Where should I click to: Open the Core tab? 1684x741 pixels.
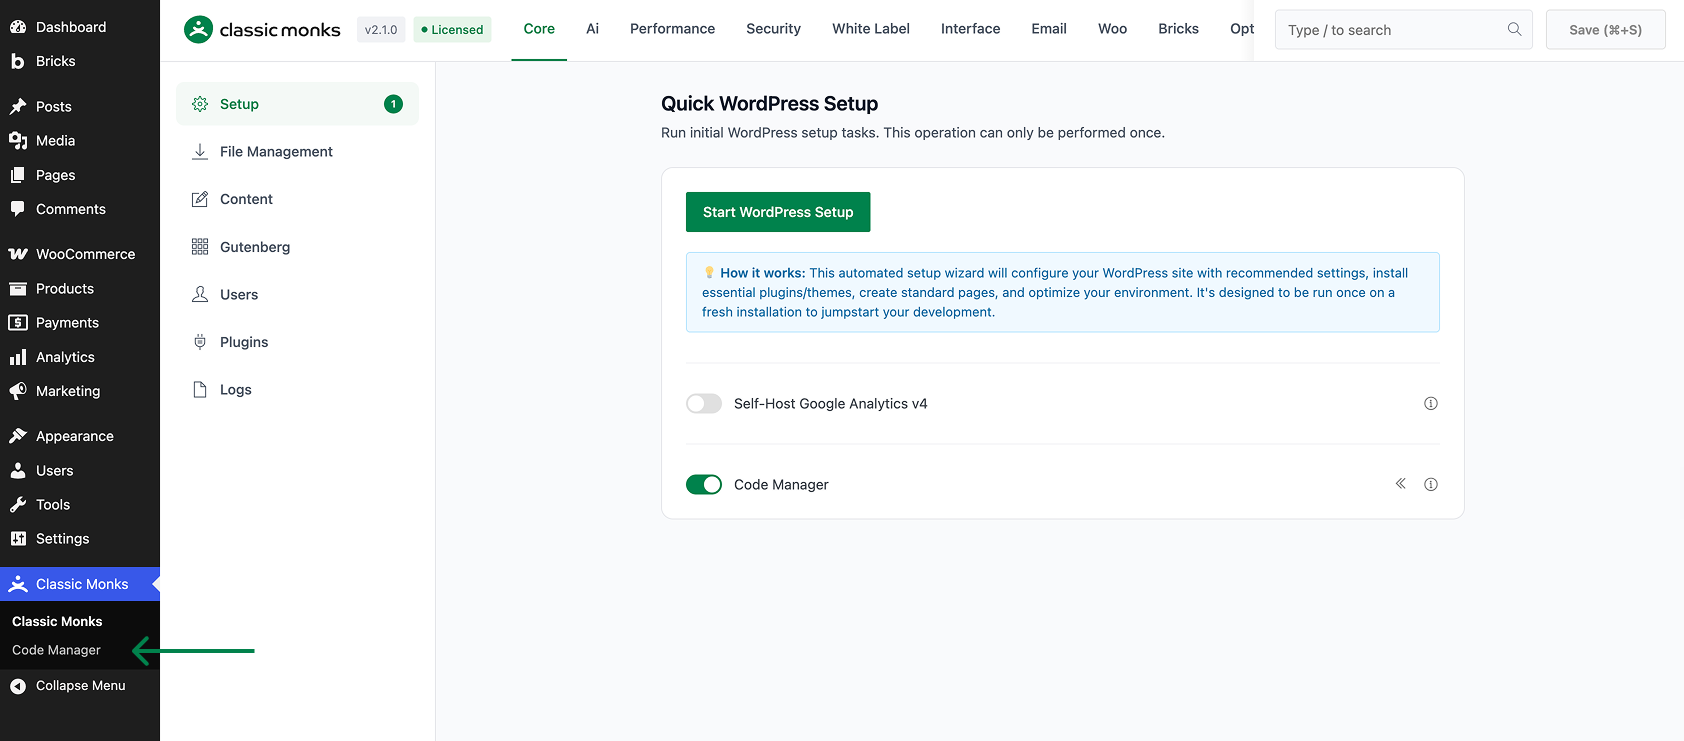coord(539,29)
